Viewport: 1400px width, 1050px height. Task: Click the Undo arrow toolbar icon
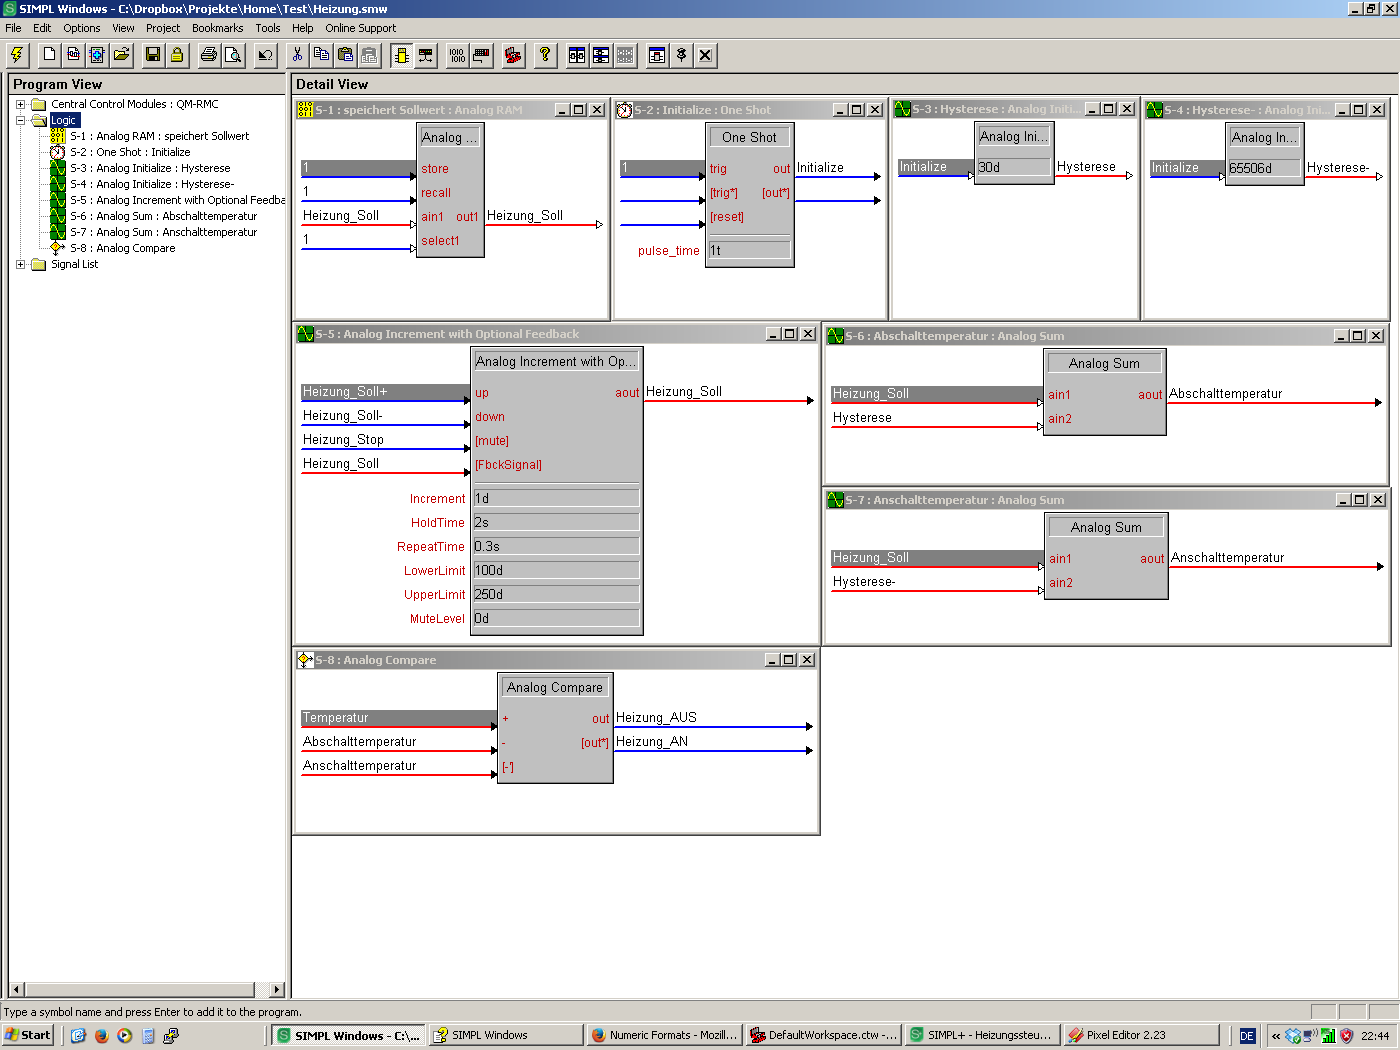(265, 55)
